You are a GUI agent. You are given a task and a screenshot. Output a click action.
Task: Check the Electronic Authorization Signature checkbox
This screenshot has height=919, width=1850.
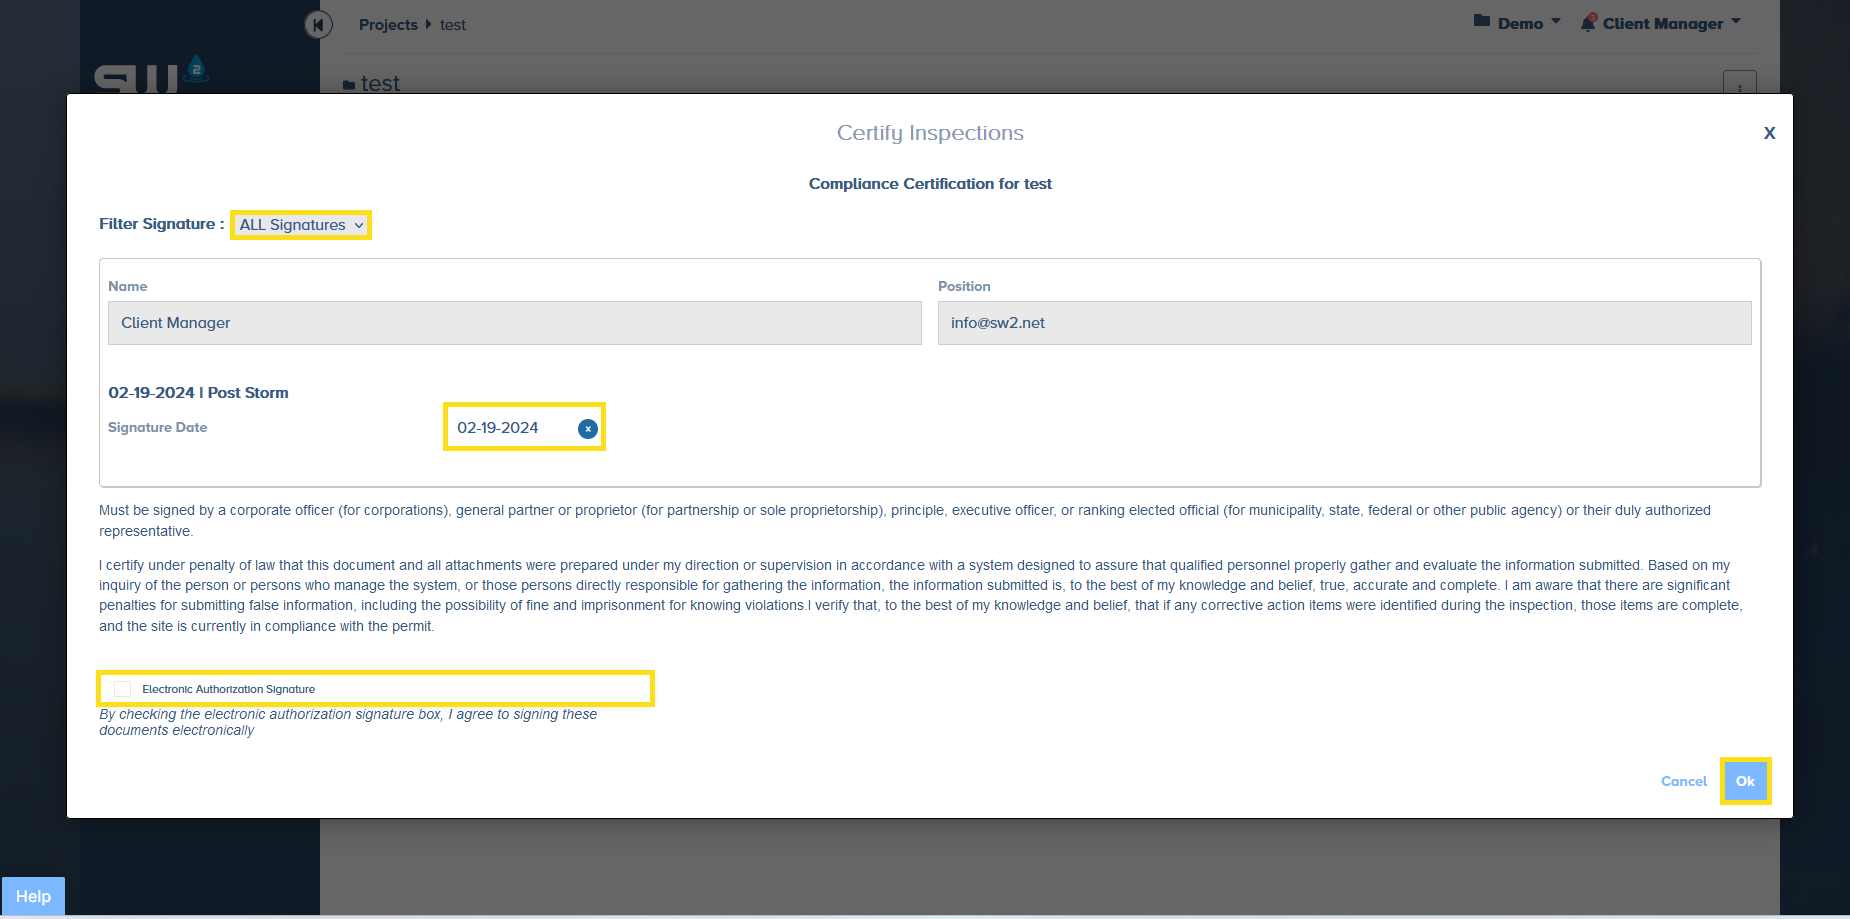tap(123, 689)
